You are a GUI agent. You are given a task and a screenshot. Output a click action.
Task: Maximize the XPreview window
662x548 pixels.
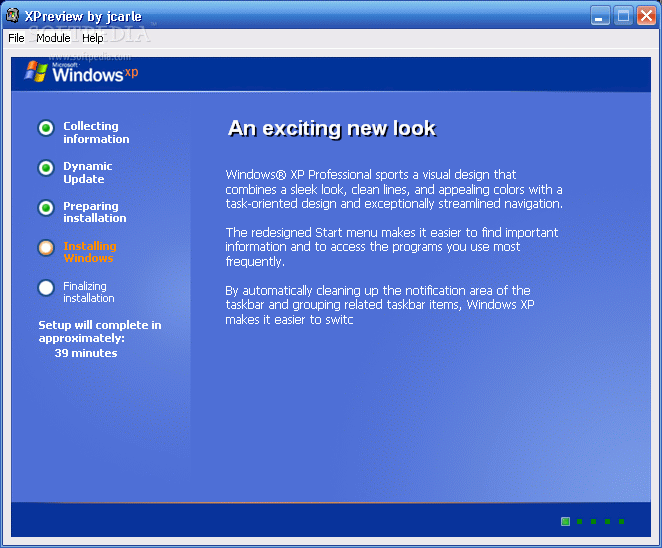[623, 16]
